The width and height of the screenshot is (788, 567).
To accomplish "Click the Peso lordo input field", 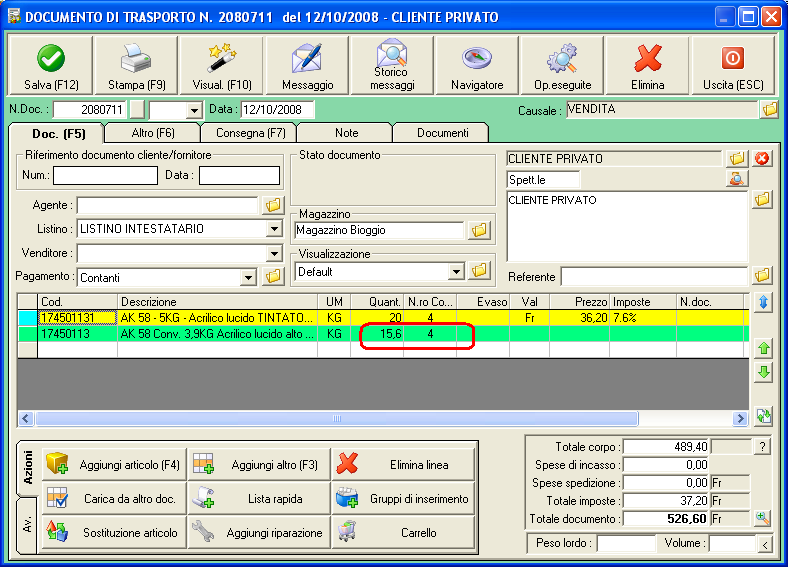I will [x=626, y=543].
